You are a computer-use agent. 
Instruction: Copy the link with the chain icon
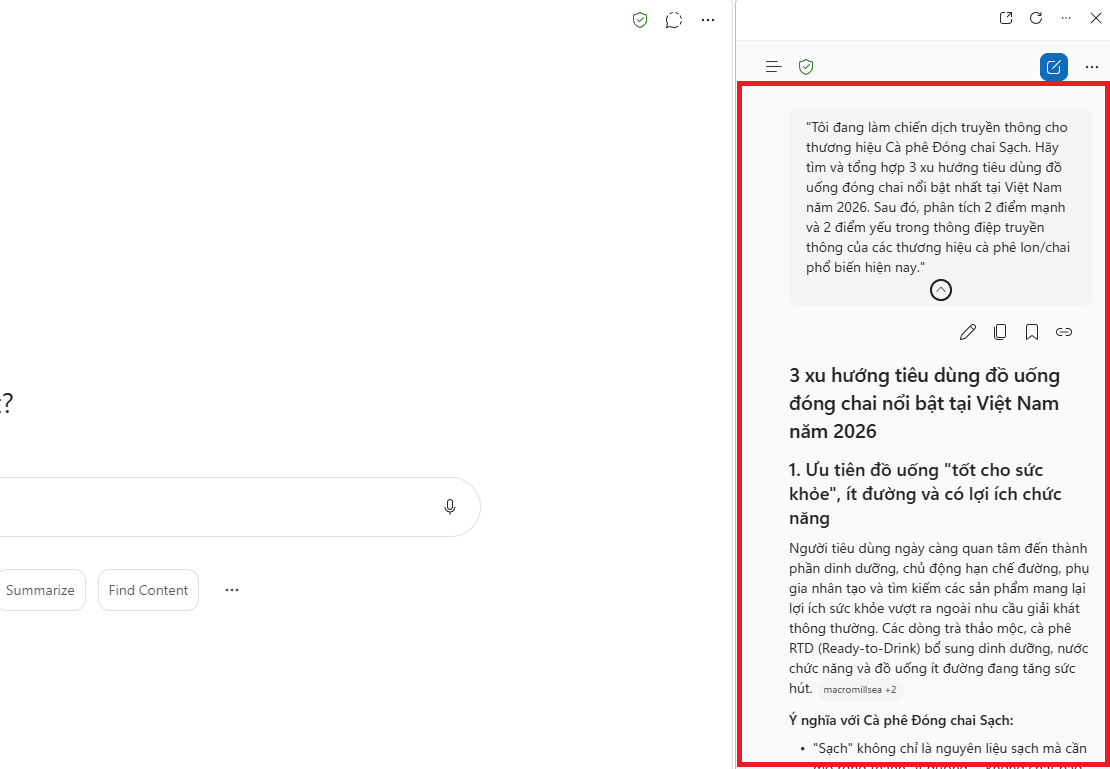pyautogui.click(x=1064, y=332)
